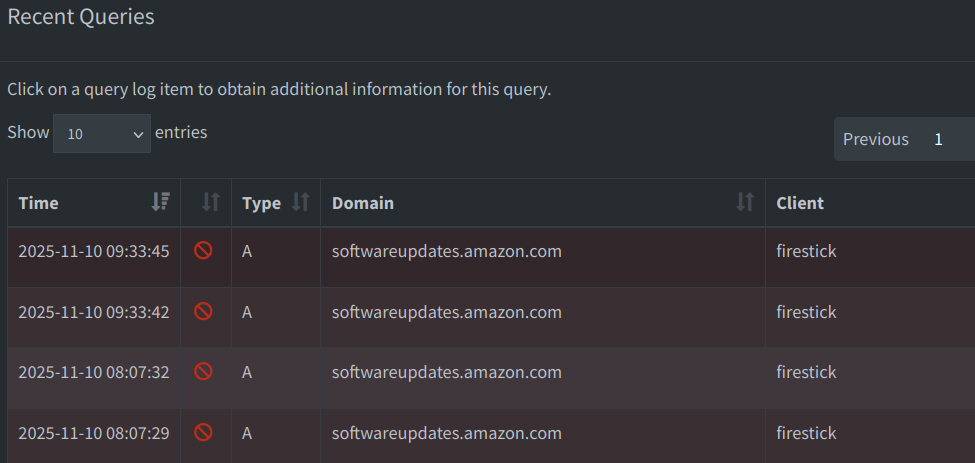Screen dimensions: 975x463
Task: Open query row at 09:33:42
Action: point(93,312)
